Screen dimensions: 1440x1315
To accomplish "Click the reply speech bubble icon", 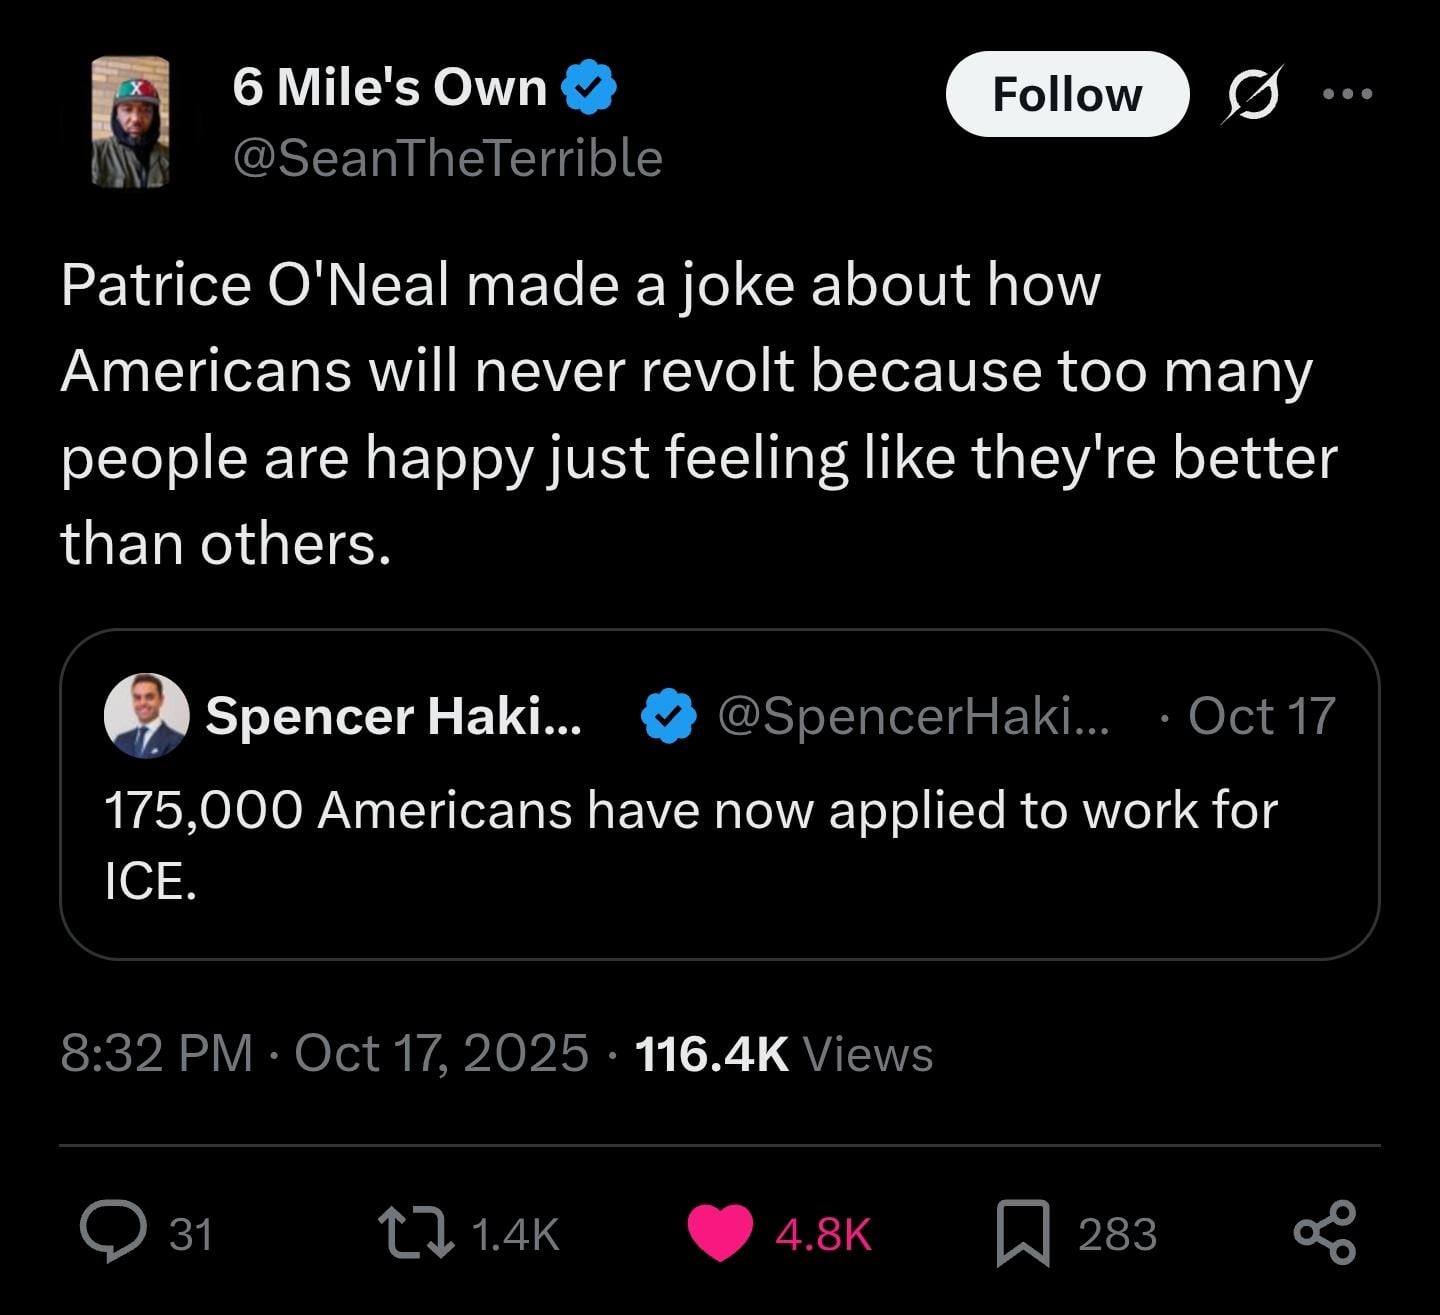I will coord(114,1231).
